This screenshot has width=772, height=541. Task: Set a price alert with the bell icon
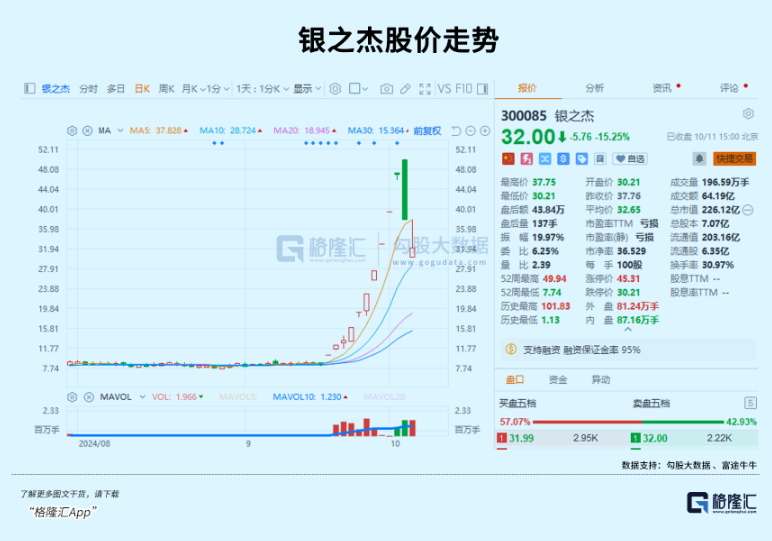point(699,159)
